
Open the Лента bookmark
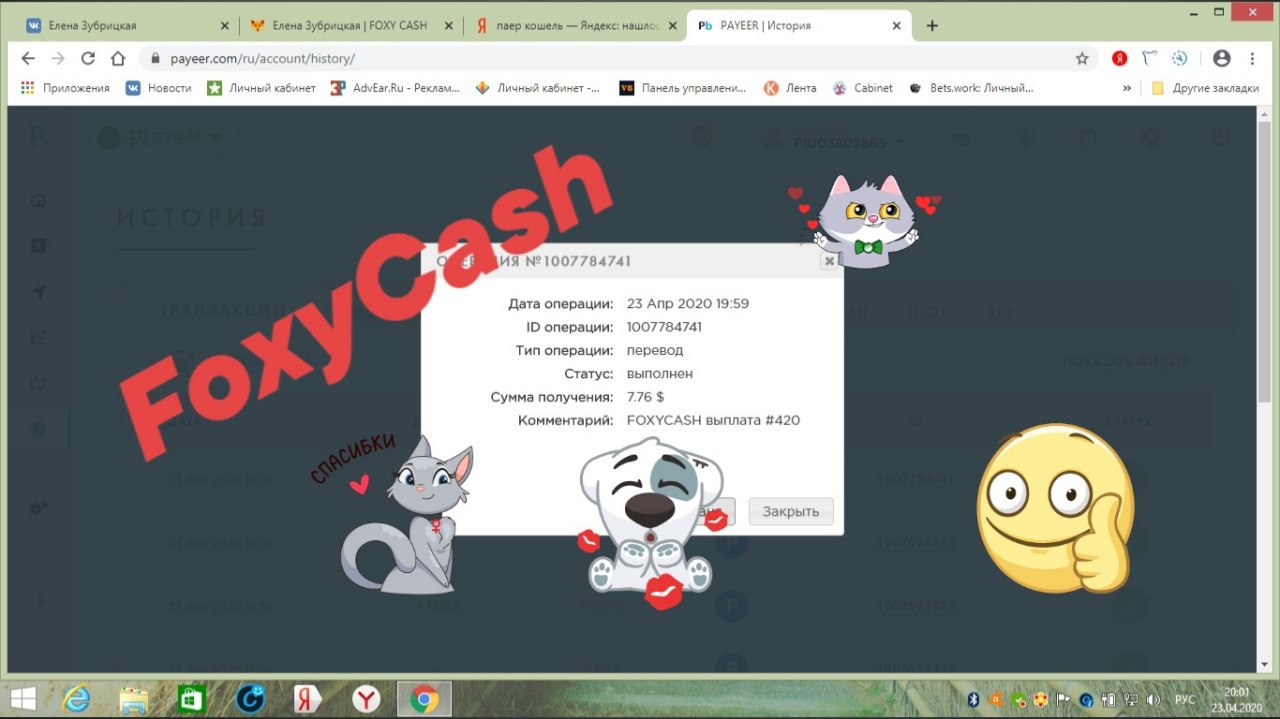coord(790,88)
